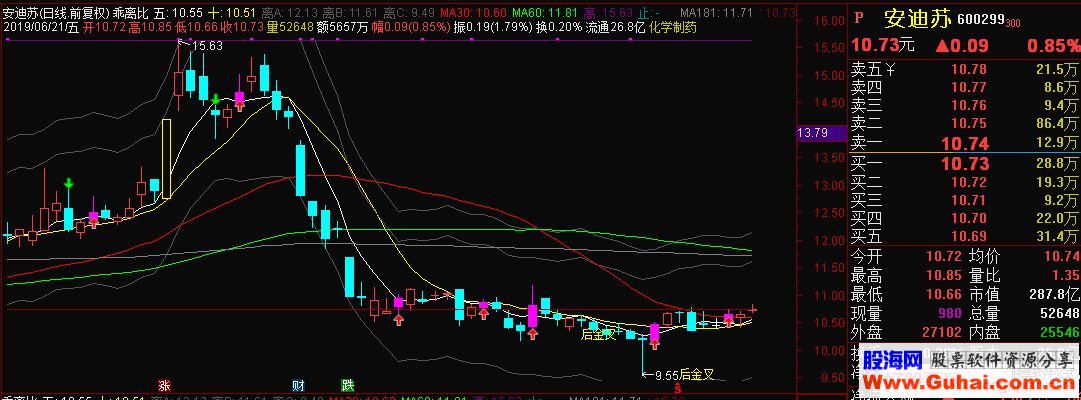Click the 跌 marker at chart bottom
1081x400 pixels.
(347, 385)
